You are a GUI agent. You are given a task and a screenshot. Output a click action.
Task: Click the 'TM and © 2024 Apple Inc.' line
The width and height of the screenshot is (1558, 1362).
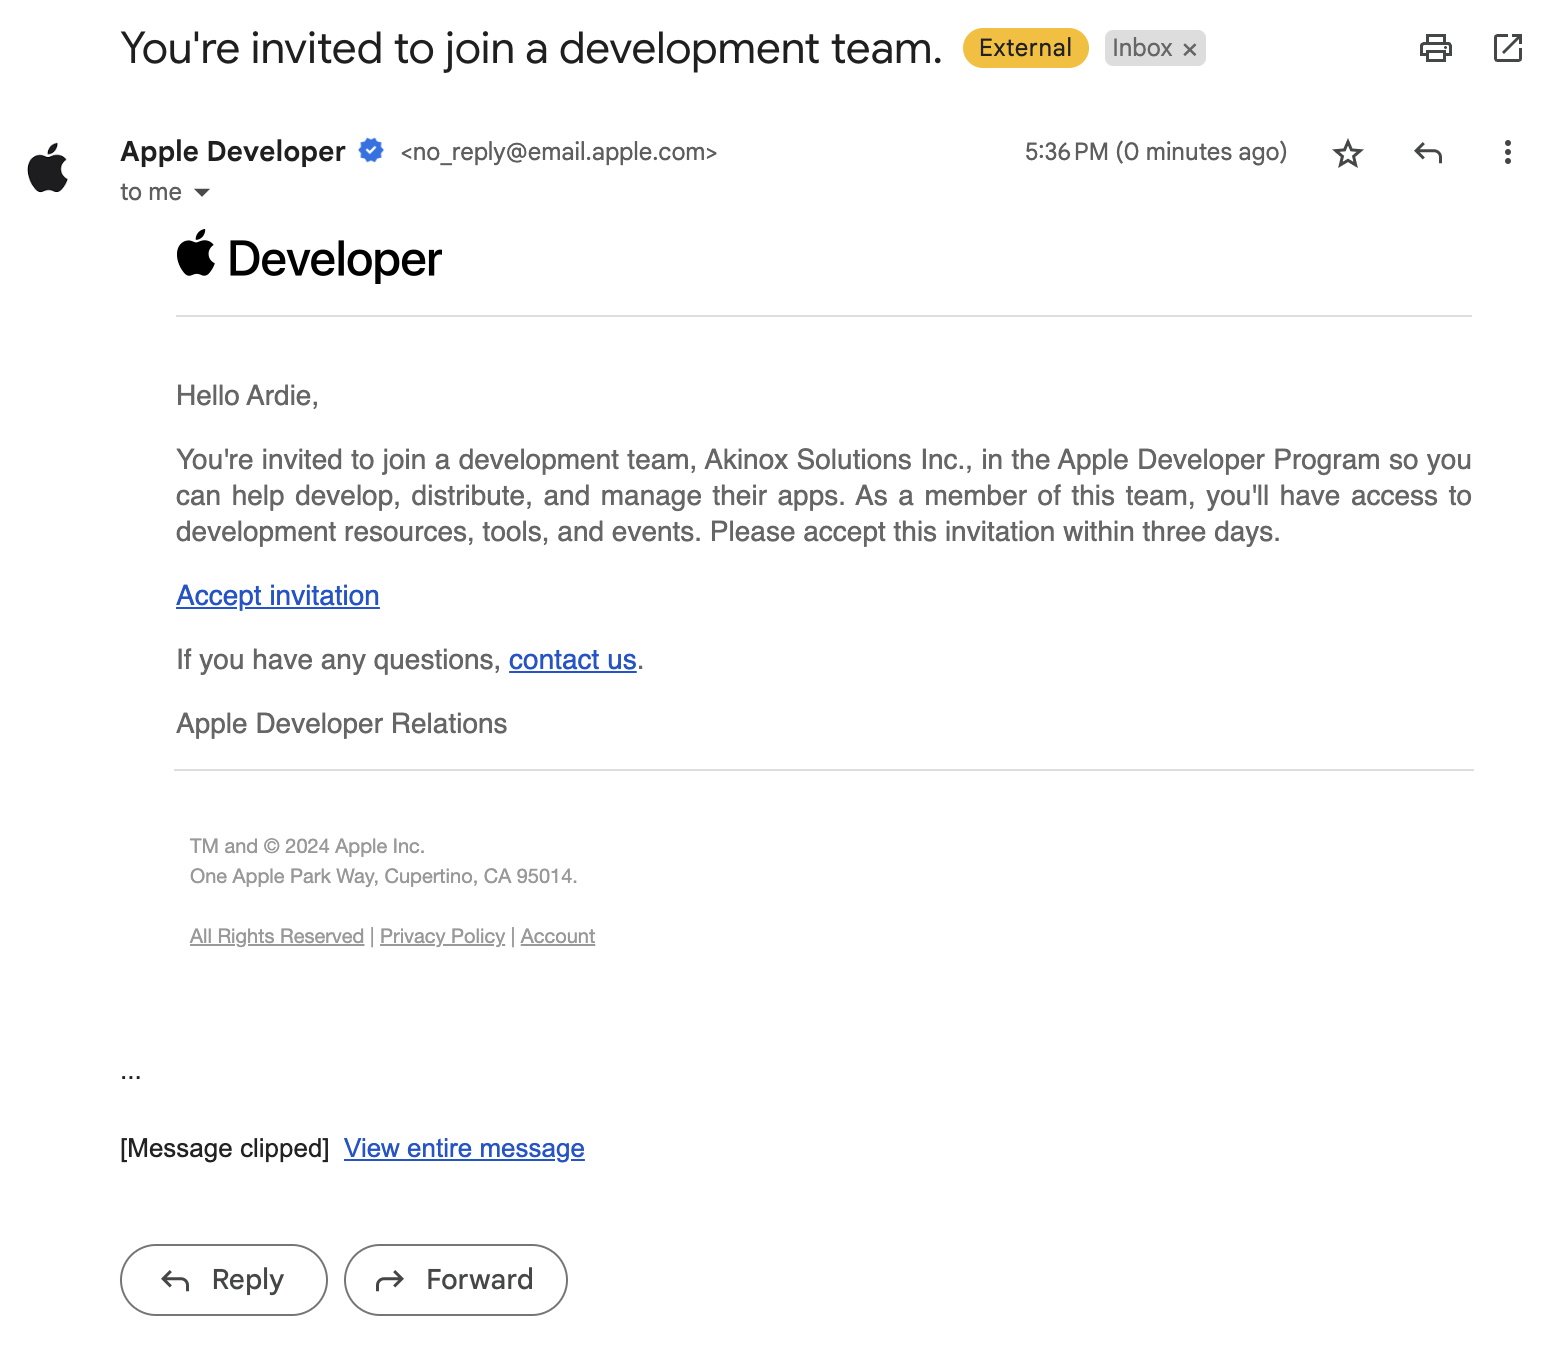coord(307,846)
